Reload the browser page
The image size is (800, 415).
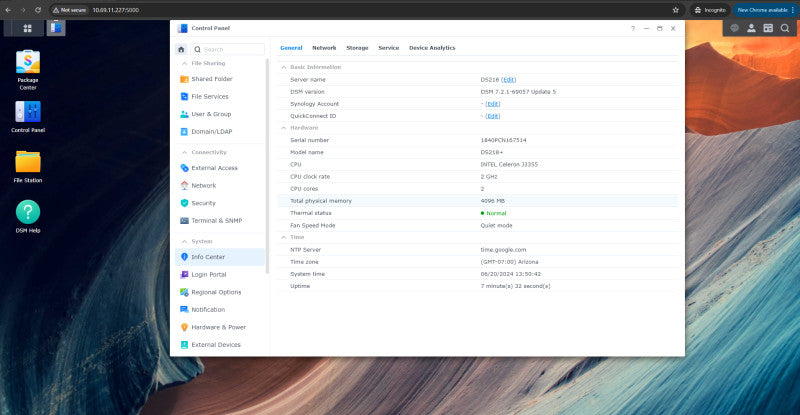pyautogui.click(x=38, y=10)
